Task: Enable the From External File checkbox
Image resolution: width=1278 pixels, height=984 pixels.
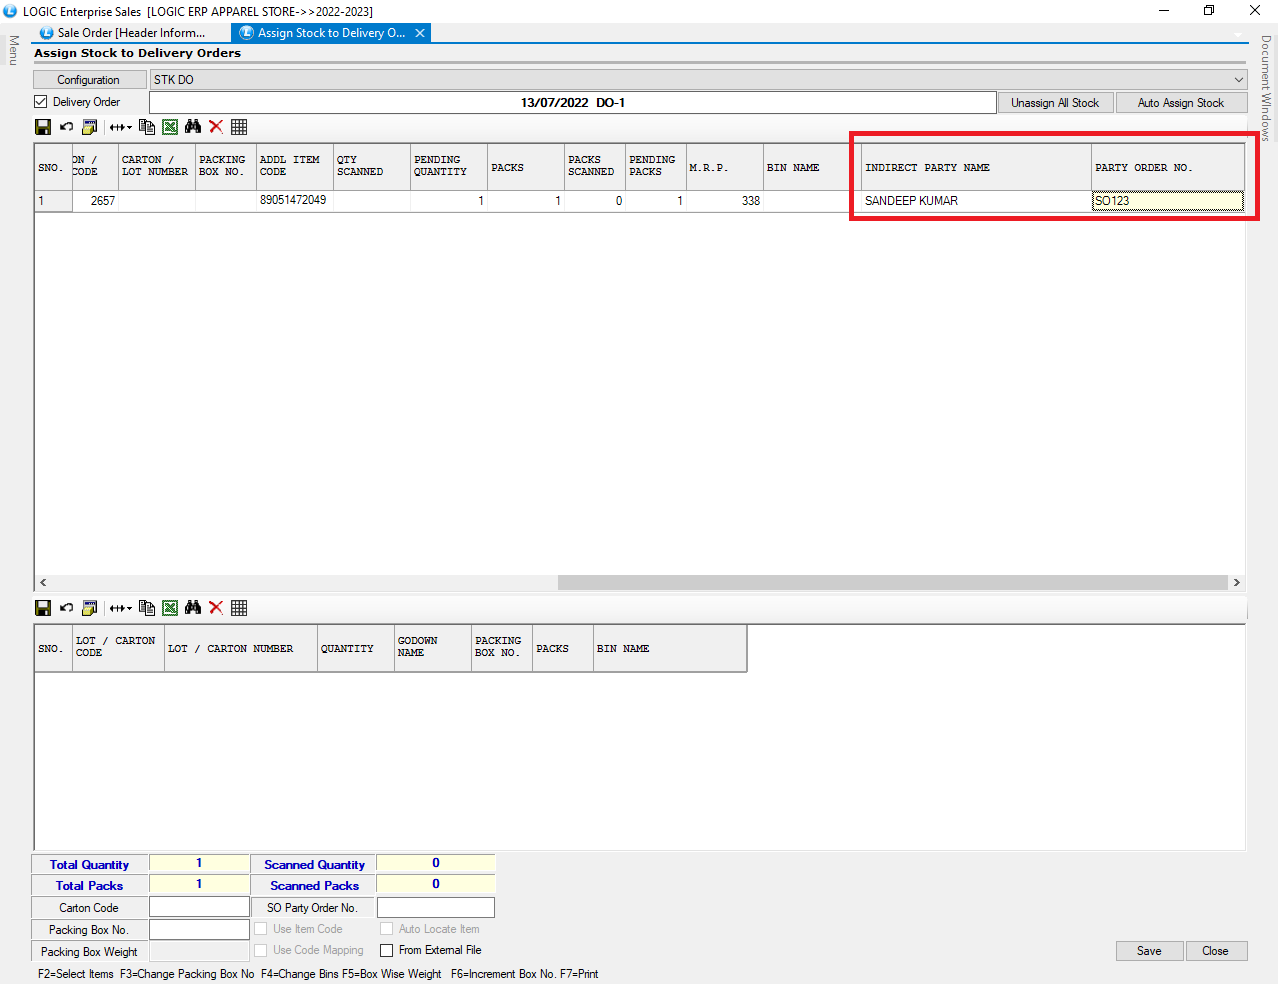Action: 386,951
